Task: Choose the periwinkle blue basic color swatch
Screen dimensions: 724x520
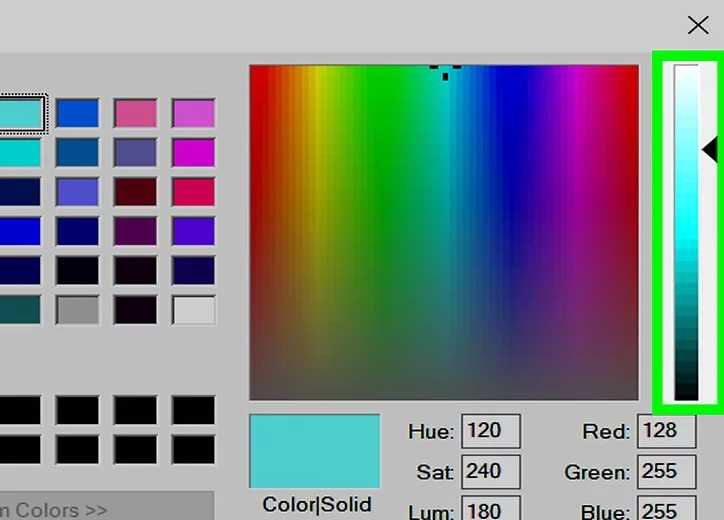Action: [77, 192]
